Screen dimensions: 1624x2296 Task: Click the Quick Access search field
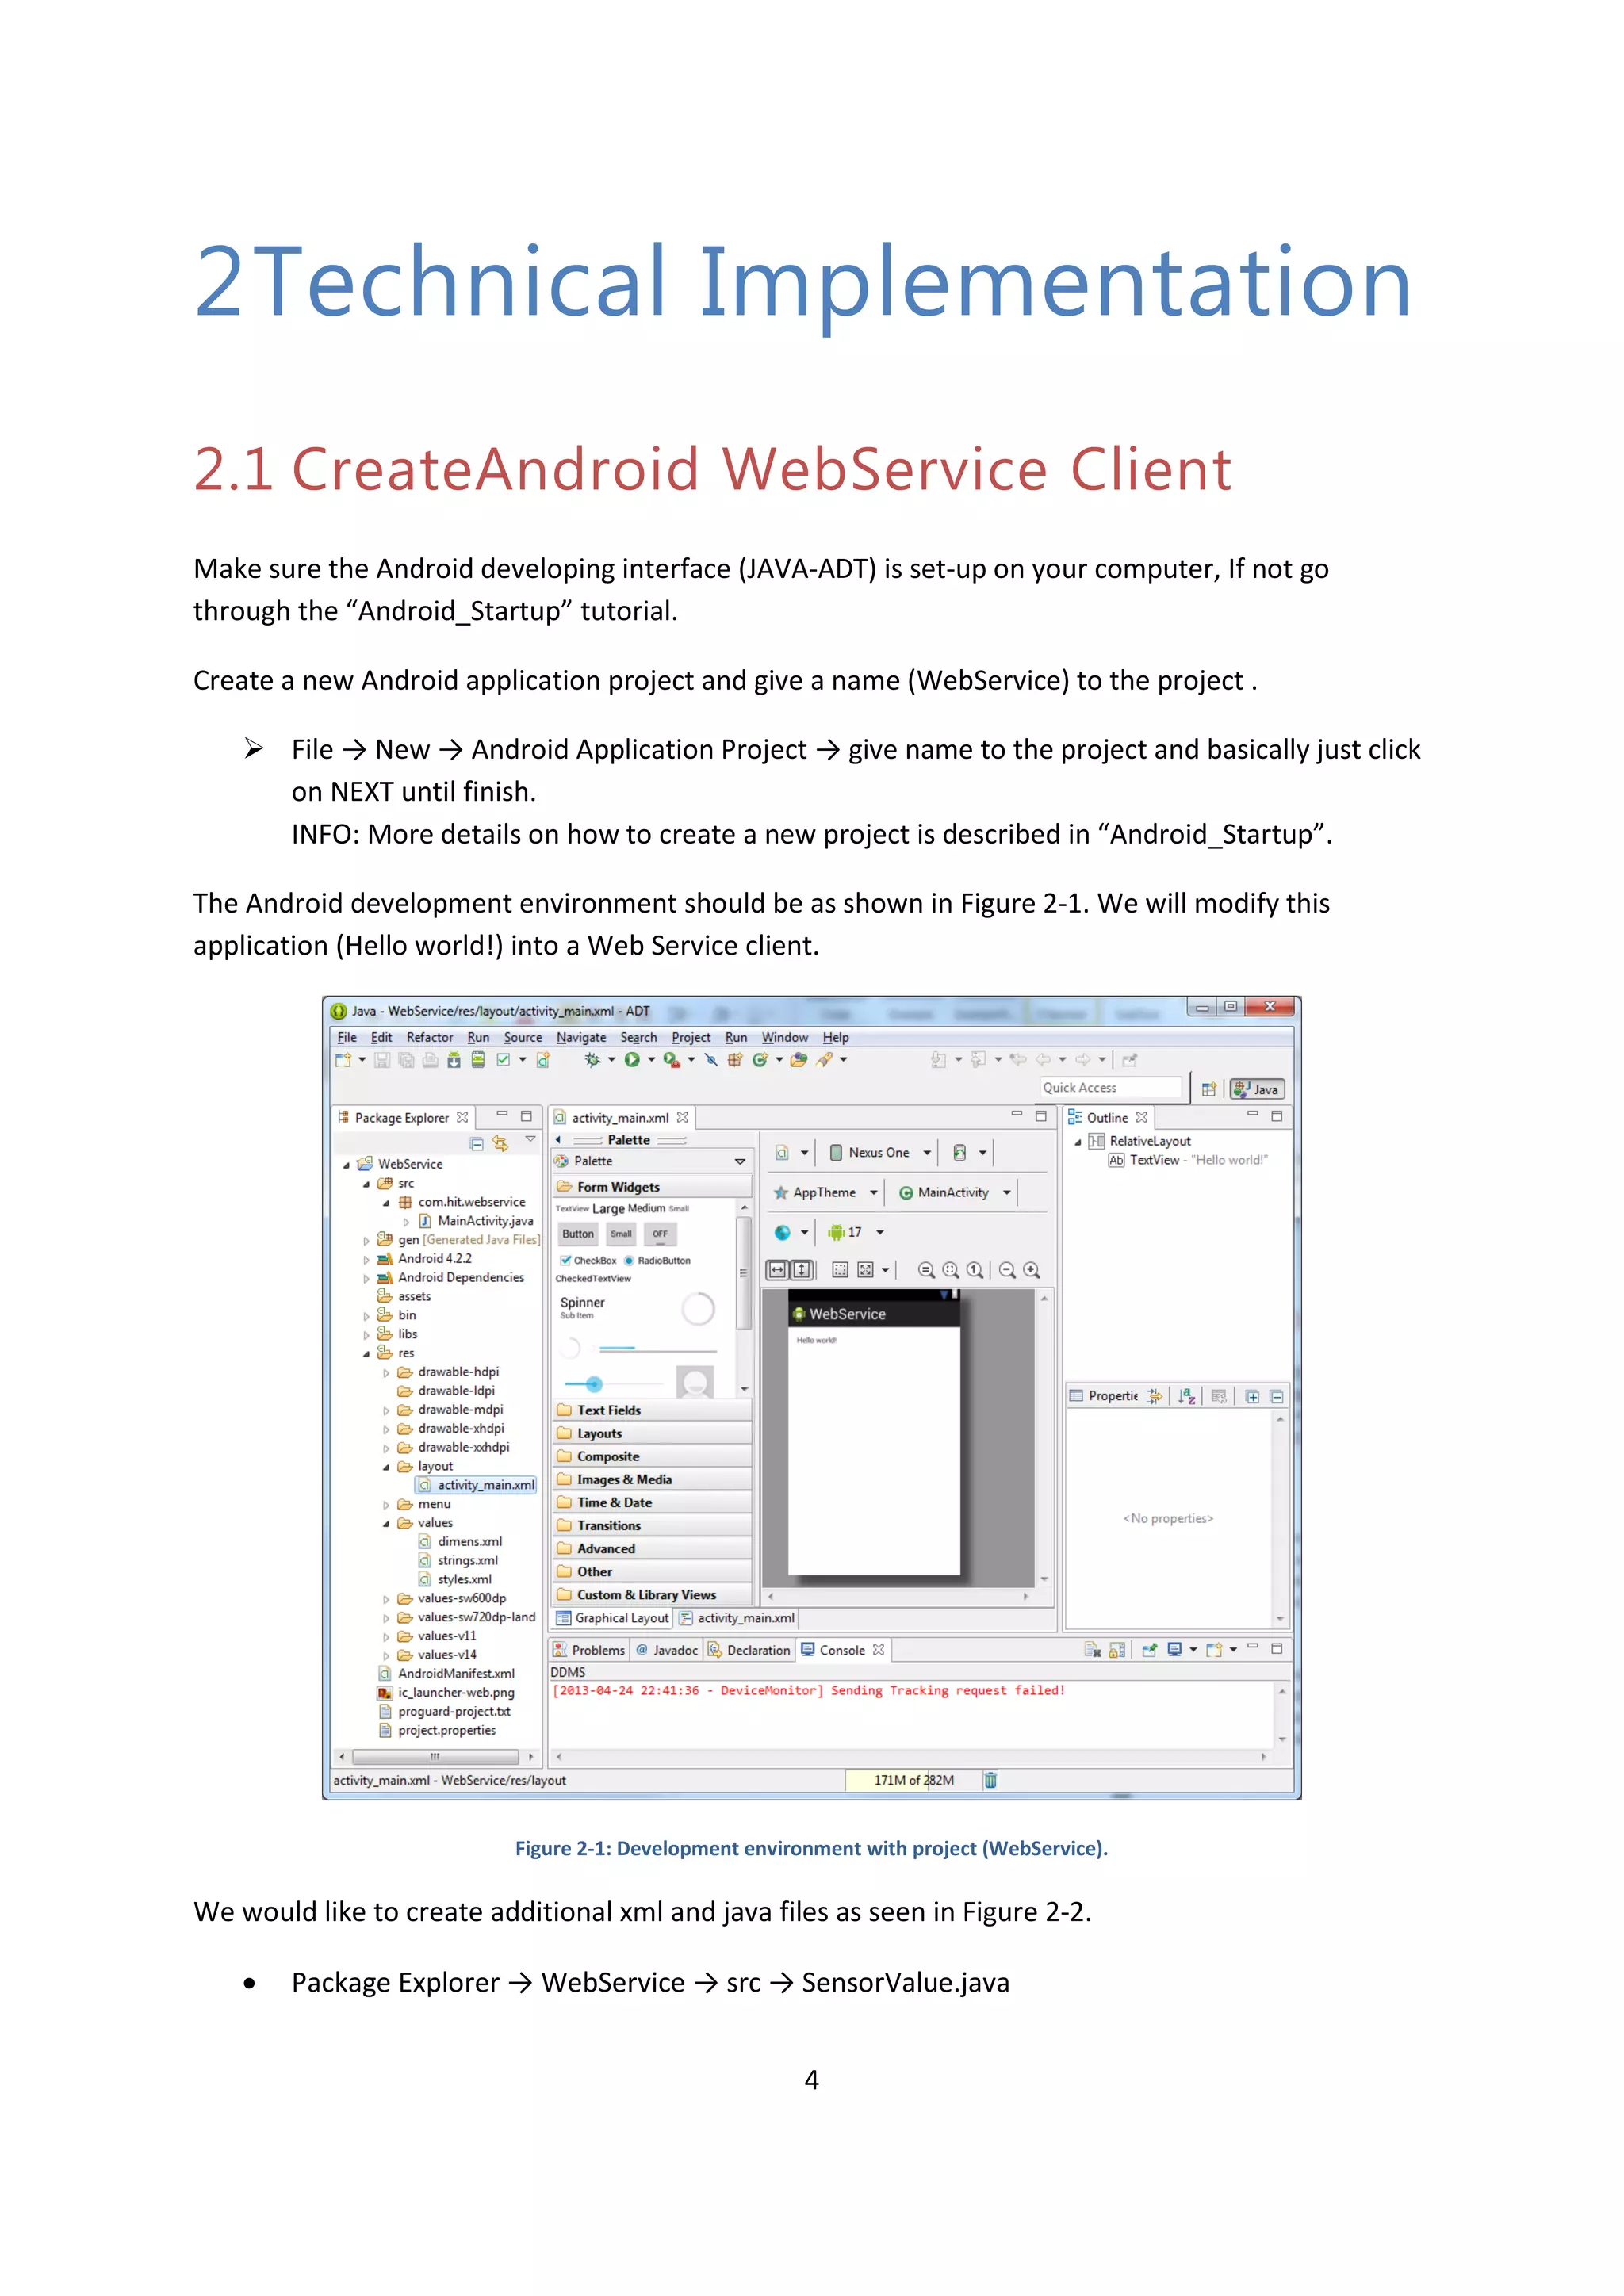[1111, 1088]
